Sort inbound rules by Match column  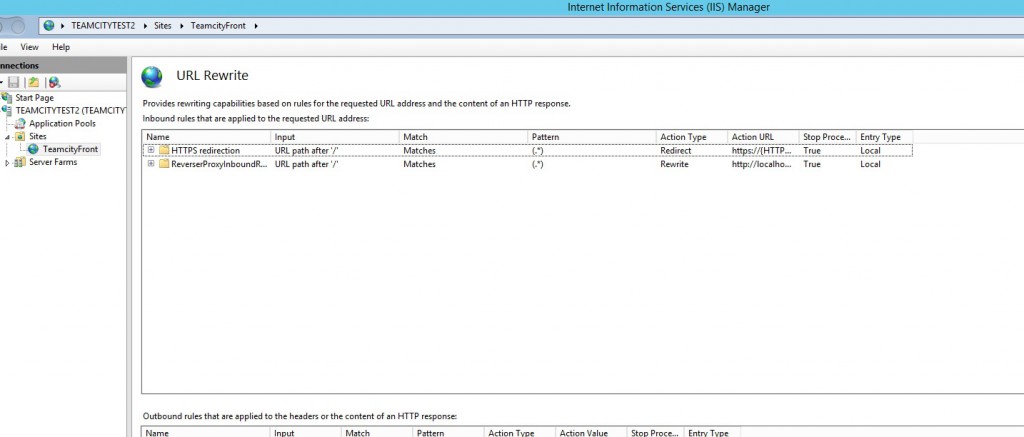click(x=464, y=137)
